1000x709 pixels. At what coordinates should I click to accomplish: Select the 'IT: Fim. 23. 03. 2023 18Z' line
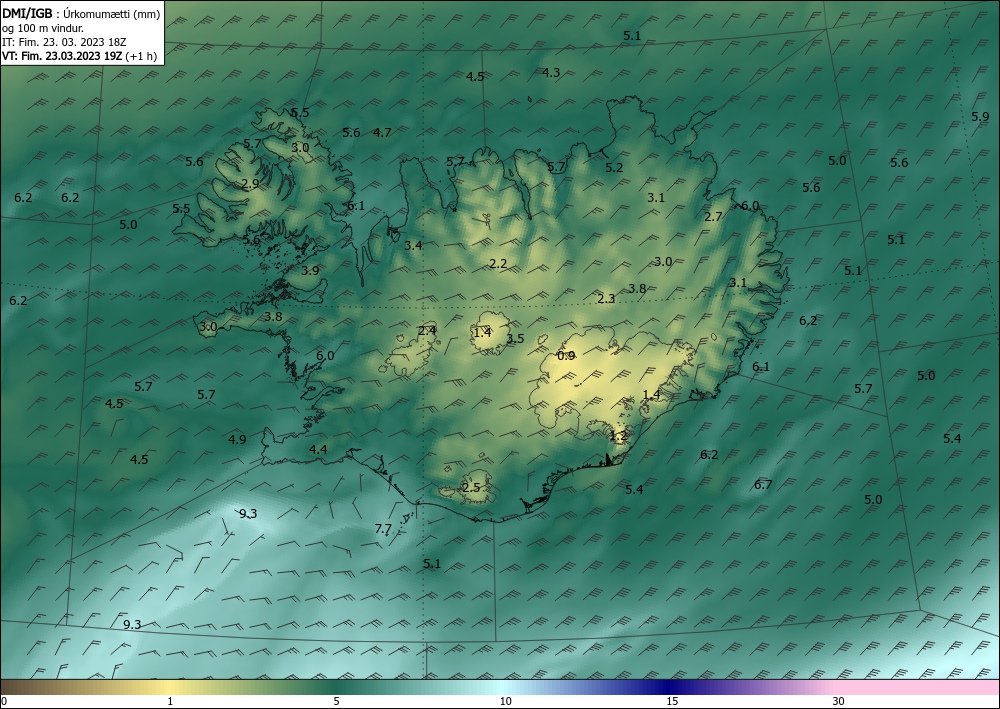[64, 42]
